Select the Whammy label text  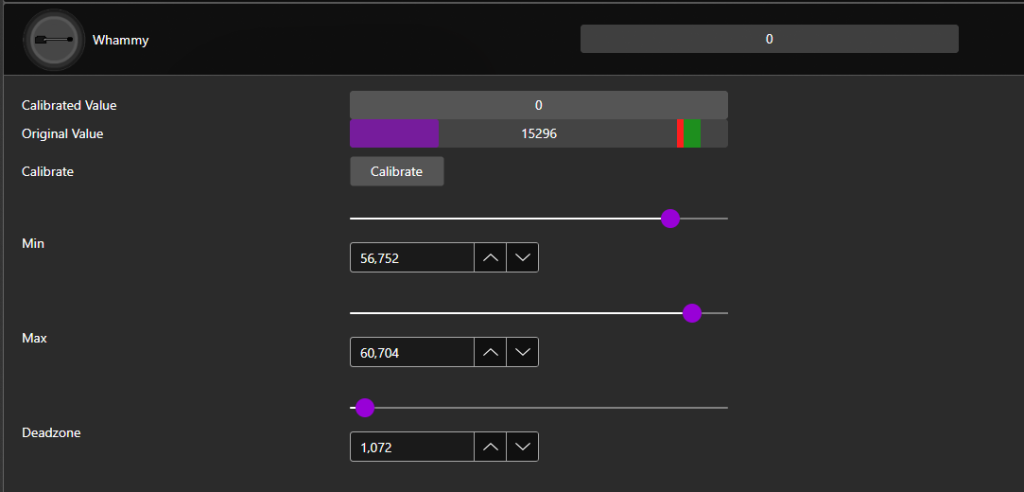(120, 40)
